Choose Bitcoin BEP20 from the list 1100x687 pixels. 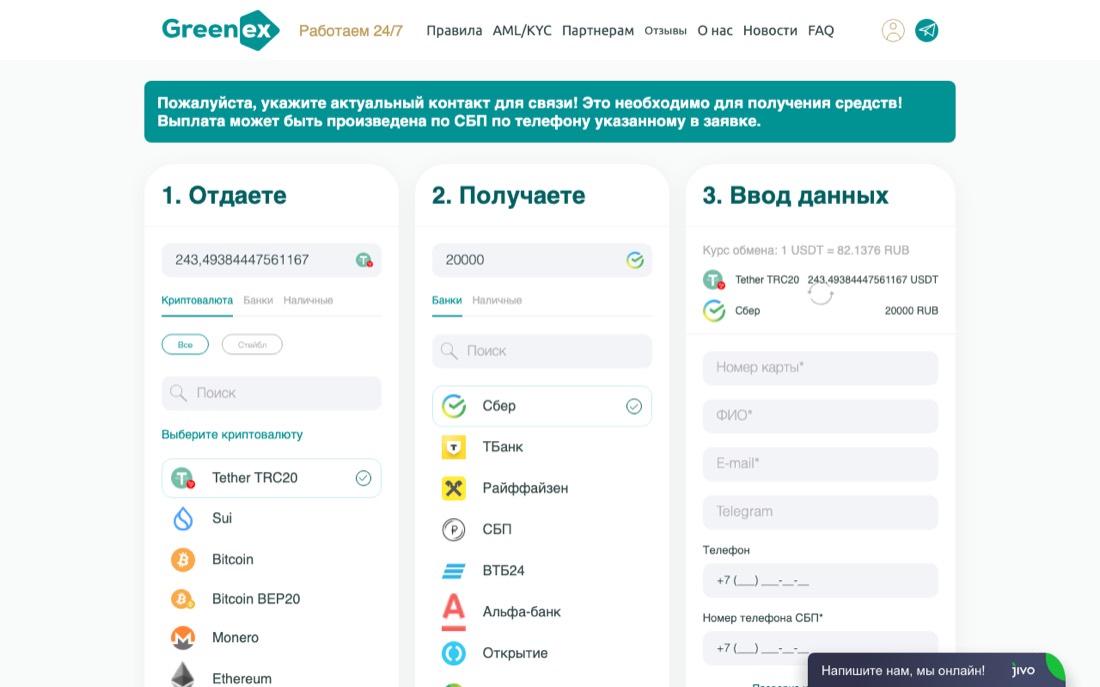coord(271,599)
